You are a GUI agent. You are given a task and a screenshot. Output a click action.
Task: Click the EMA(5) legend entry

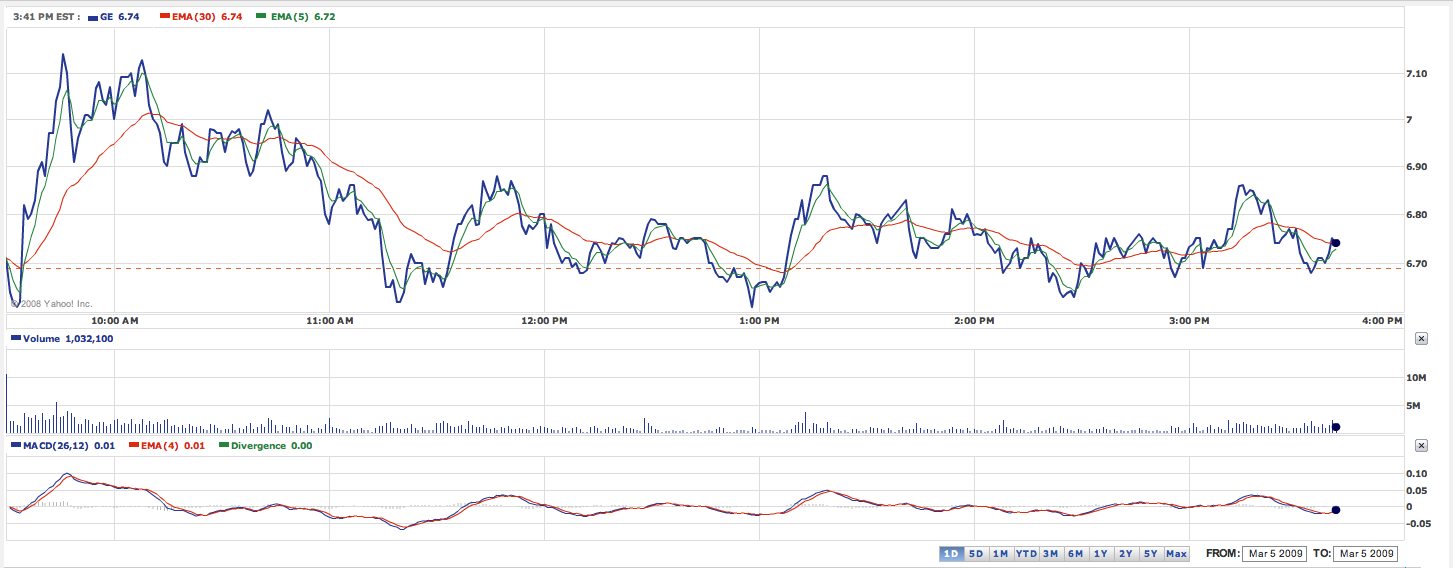pos(302,17)
